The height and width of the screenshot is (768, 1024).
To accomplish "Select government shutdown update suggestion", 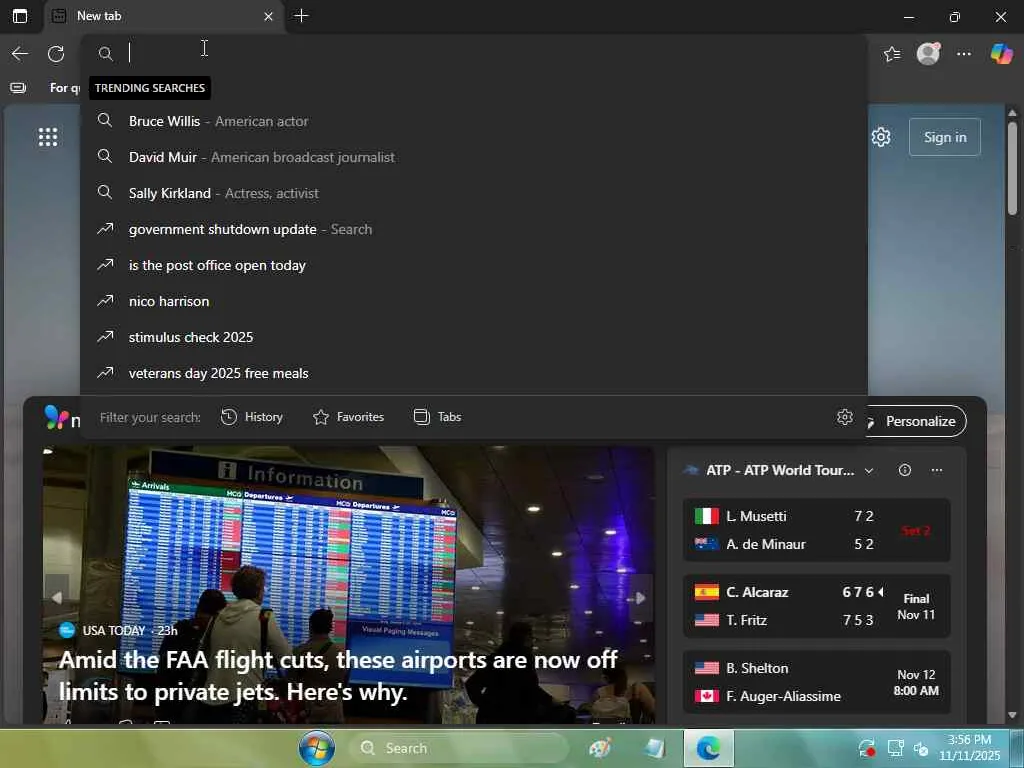I will tap(474, 229).
